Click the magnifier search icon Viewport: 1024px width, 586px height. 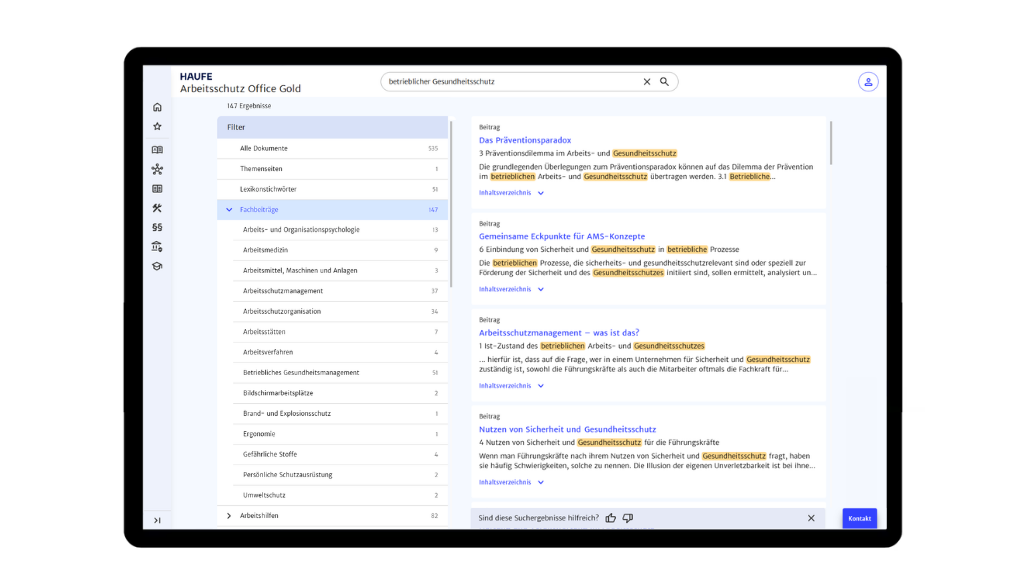point(664,82)
